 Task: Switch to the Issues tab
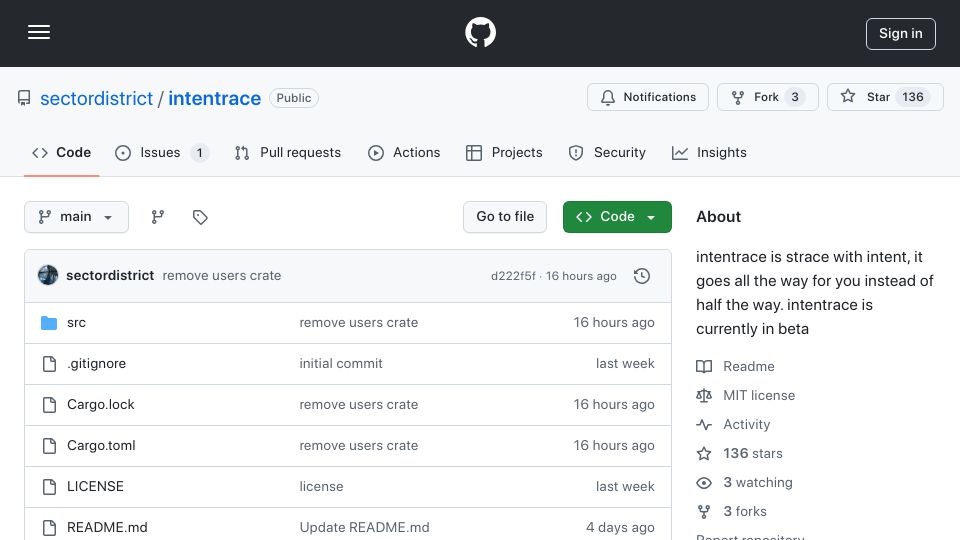(x=162, y=152)
